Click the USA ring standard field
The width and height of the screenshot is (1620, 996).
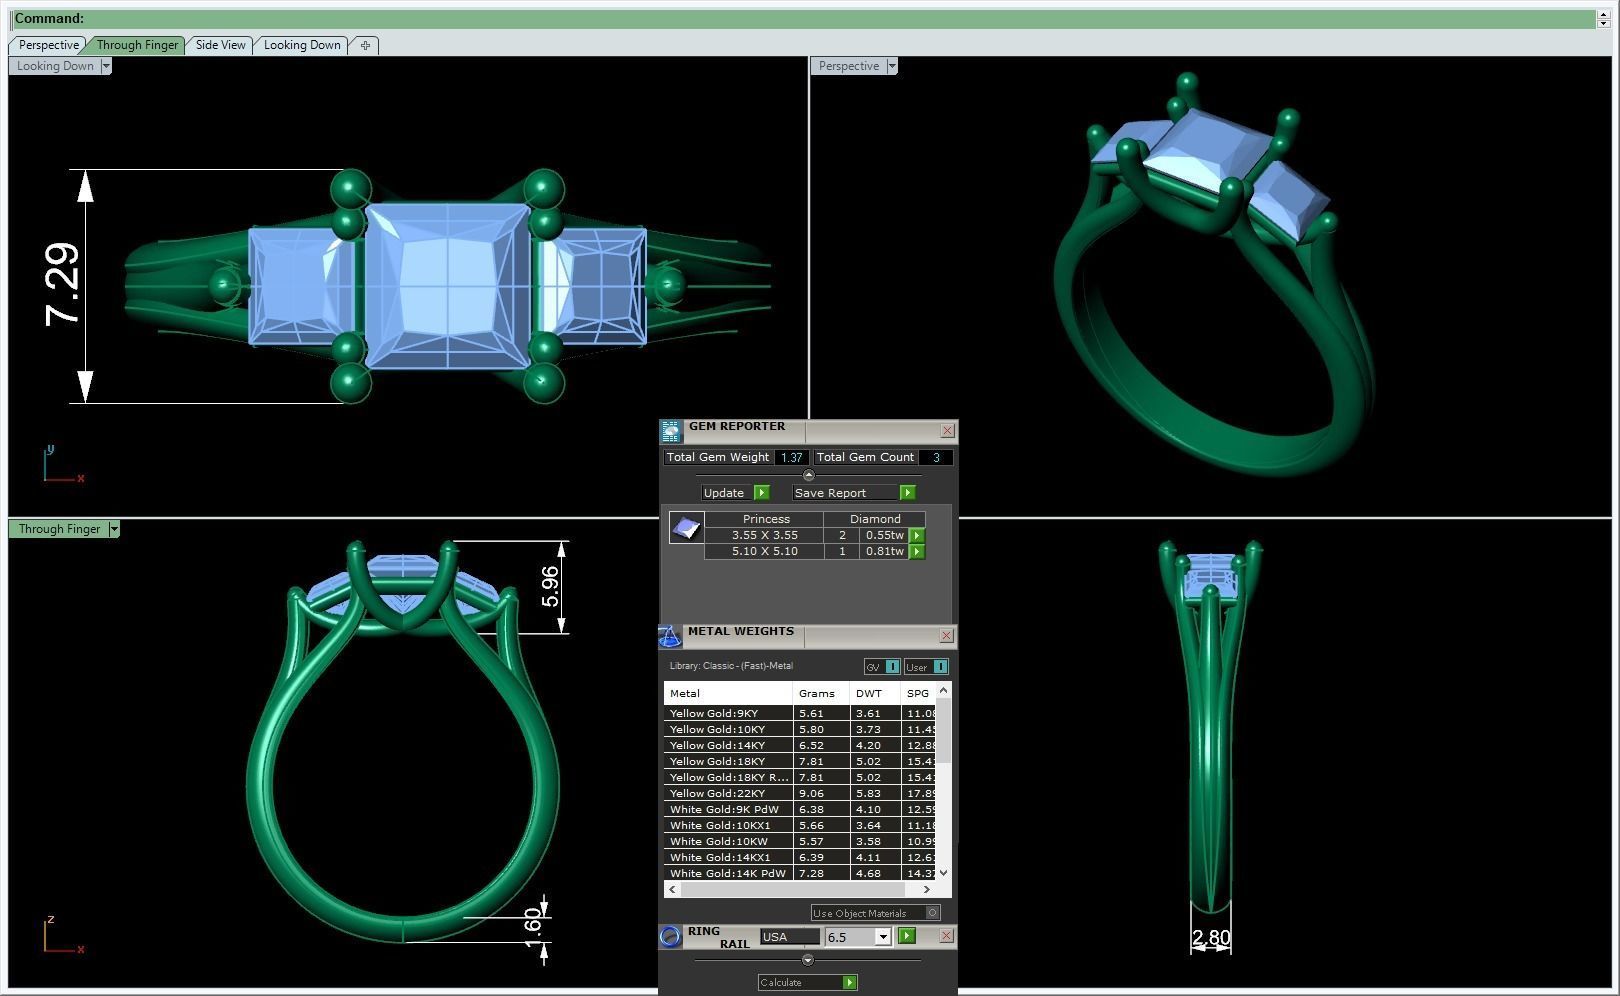pyautogui.click(x=789, y=937)
